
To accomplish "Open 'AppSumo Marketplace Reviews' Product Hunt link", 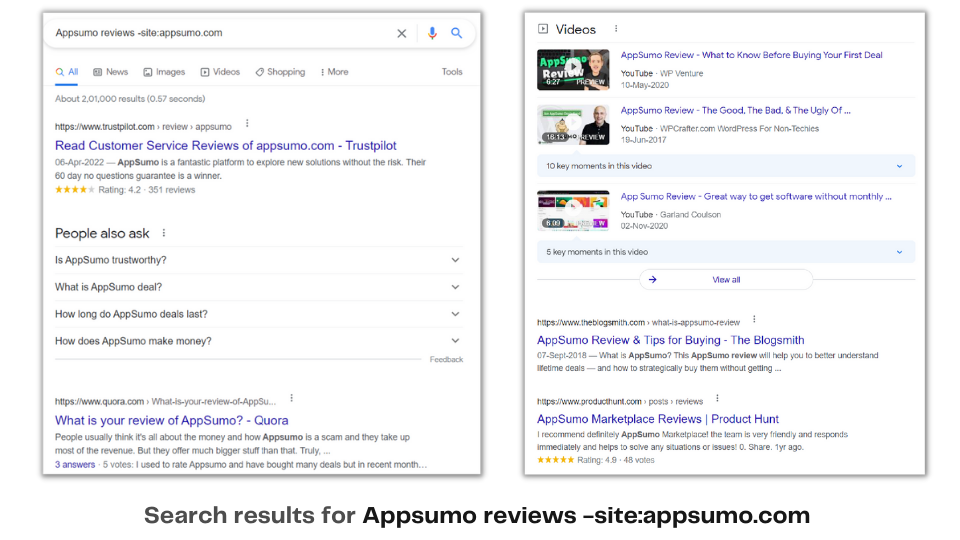I will (x=658, y=419).
